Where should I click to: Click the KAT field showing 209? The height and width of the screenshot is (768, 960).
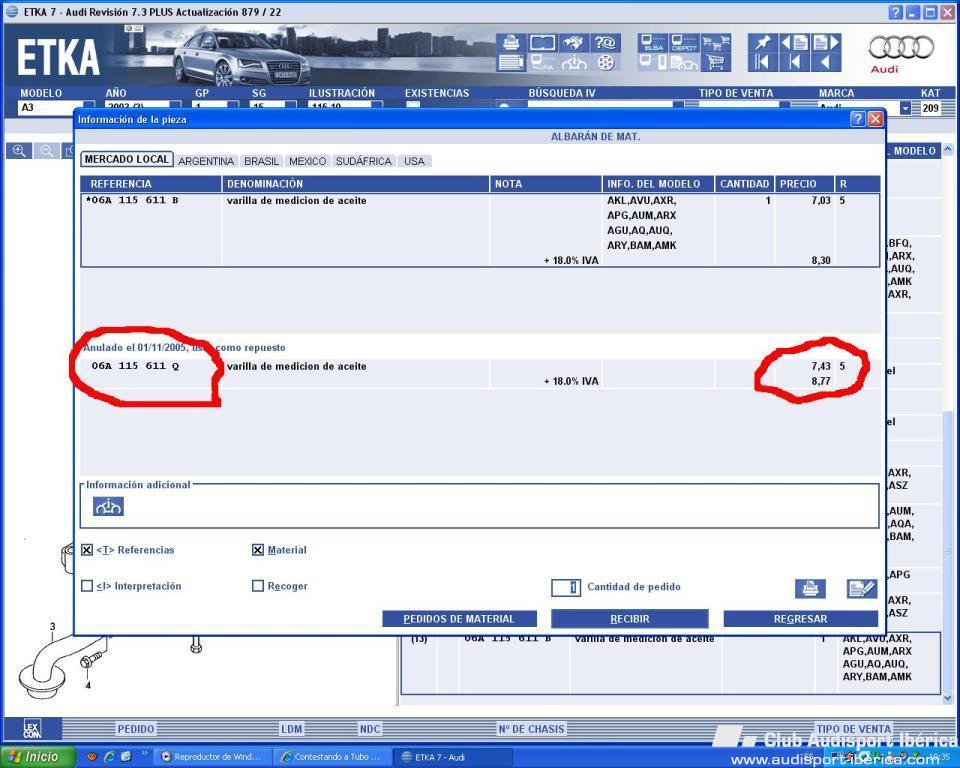tap(930, 108)
